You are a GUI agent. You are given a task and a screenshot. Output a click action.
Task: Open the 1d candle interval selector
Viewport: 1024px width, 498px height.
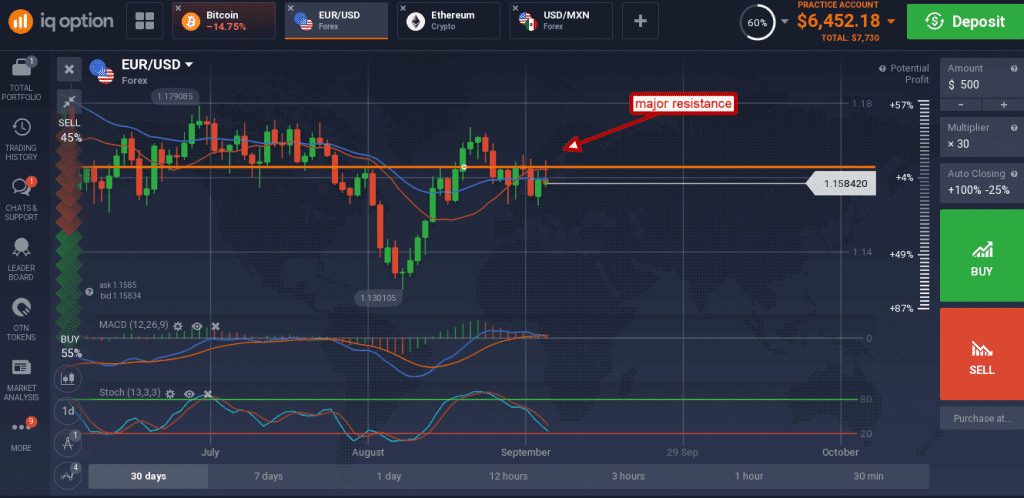tap(68, 412)
